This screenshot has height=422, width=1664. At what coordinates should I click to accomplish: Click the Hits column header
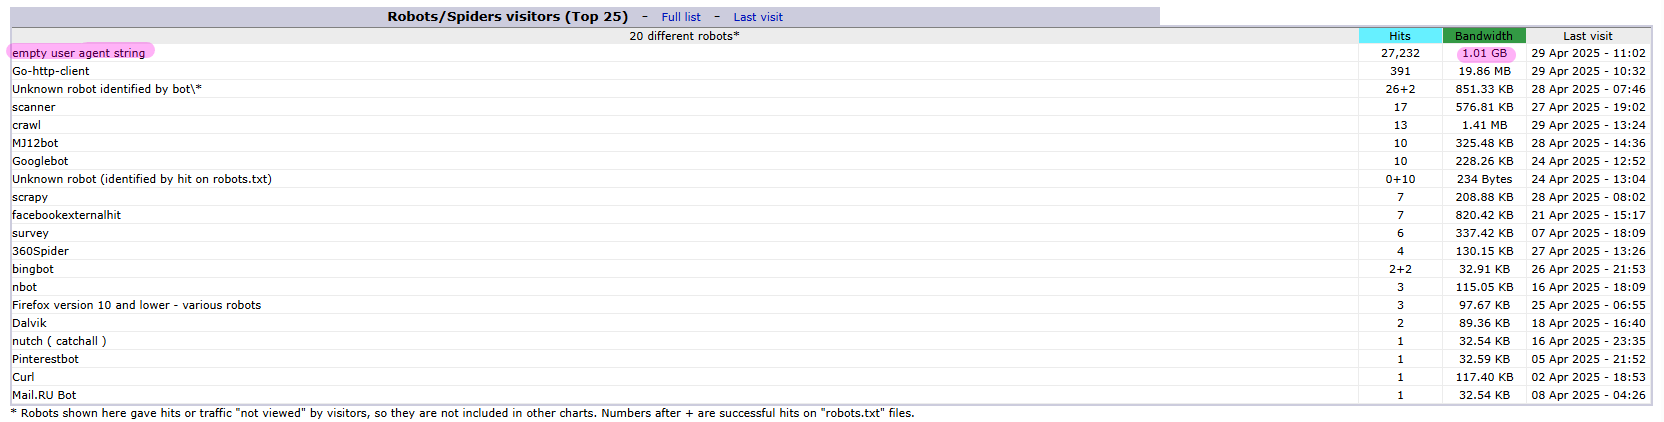click(1400, 36)
